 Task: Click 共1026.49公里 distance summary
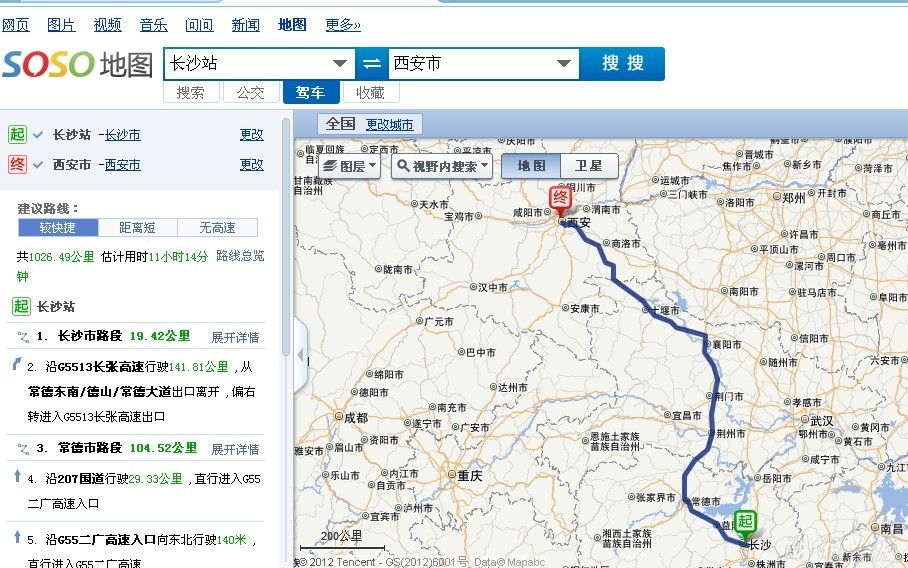coord(56,256)
